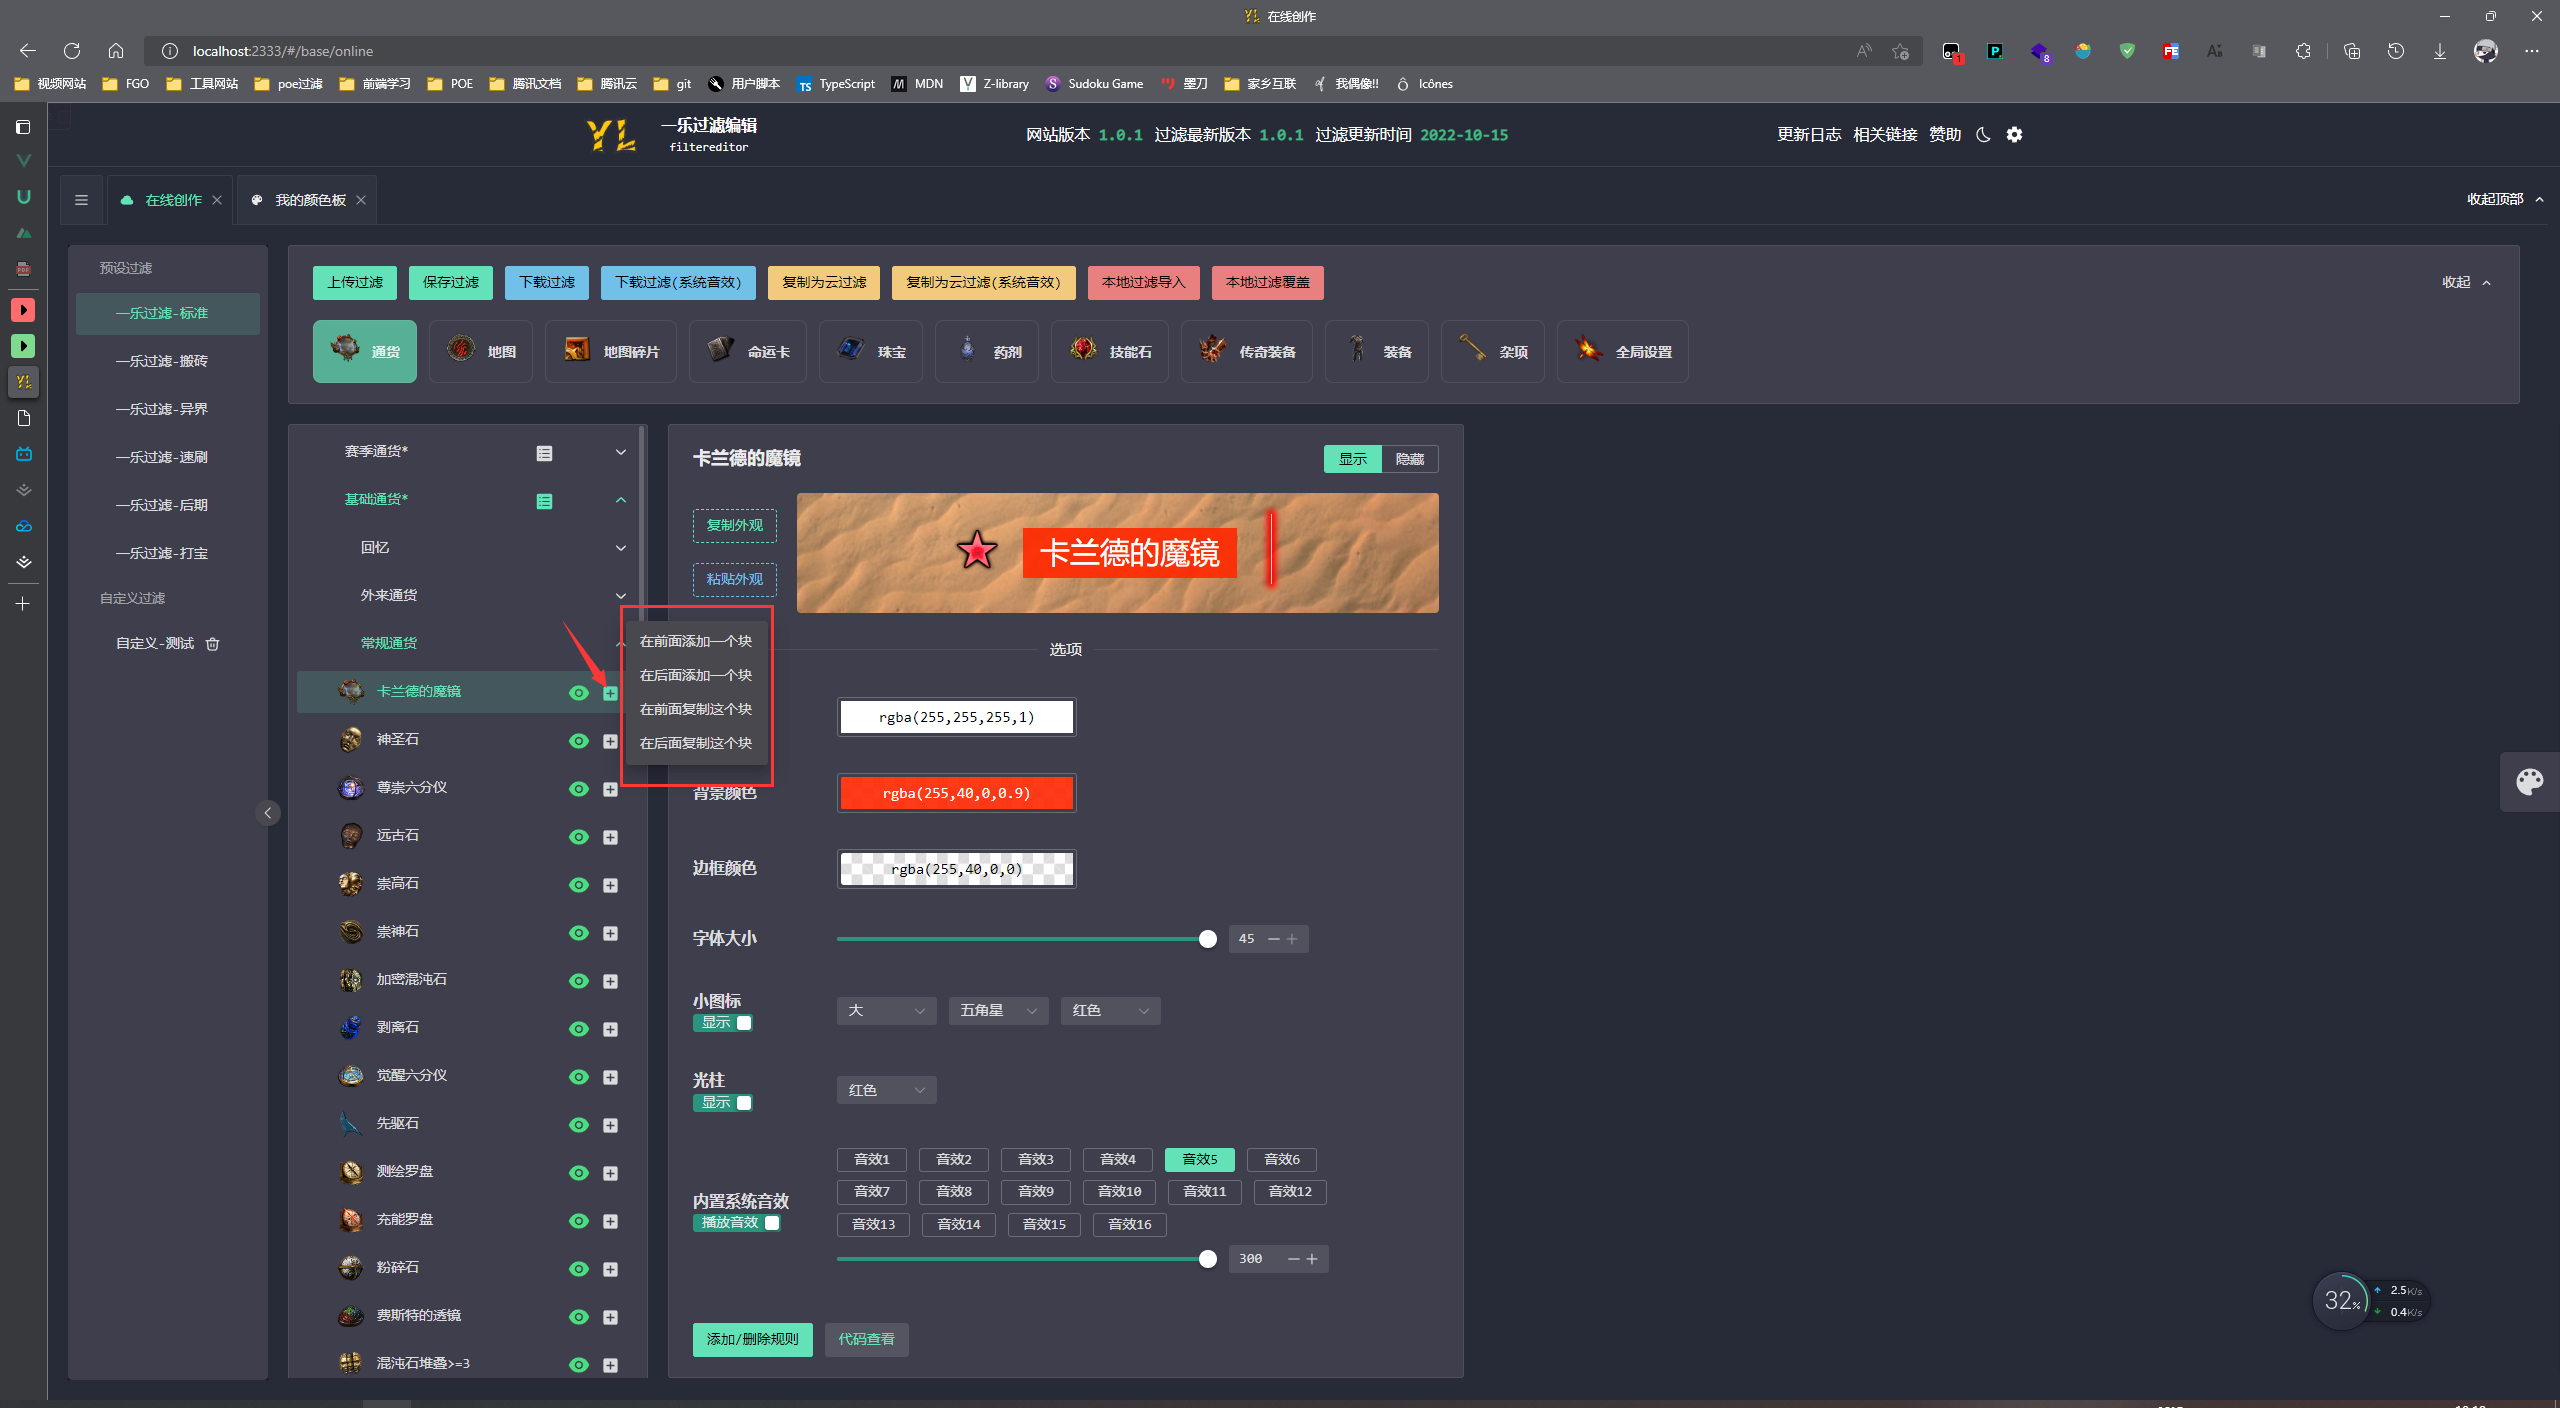Collapse toolbar with 收起 button
The image size is (2560, 1408).
[2466, 283]
